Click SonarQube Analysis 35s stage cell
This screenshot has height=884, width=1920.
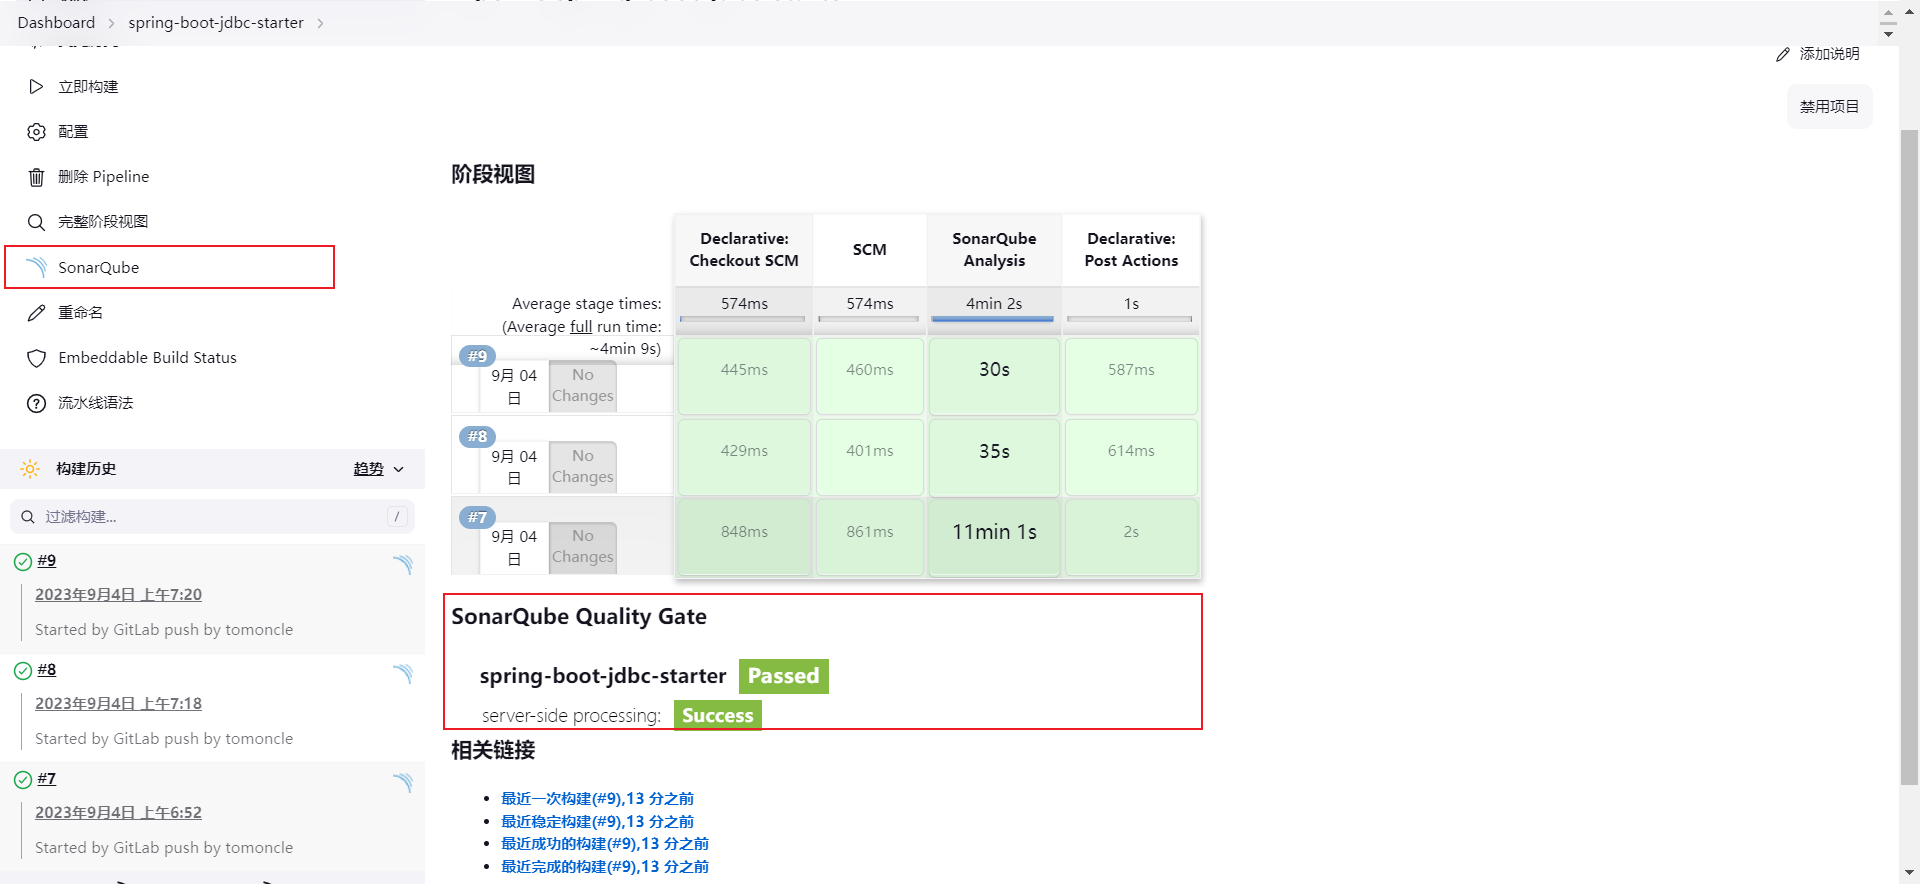click(x=994, y=457)
